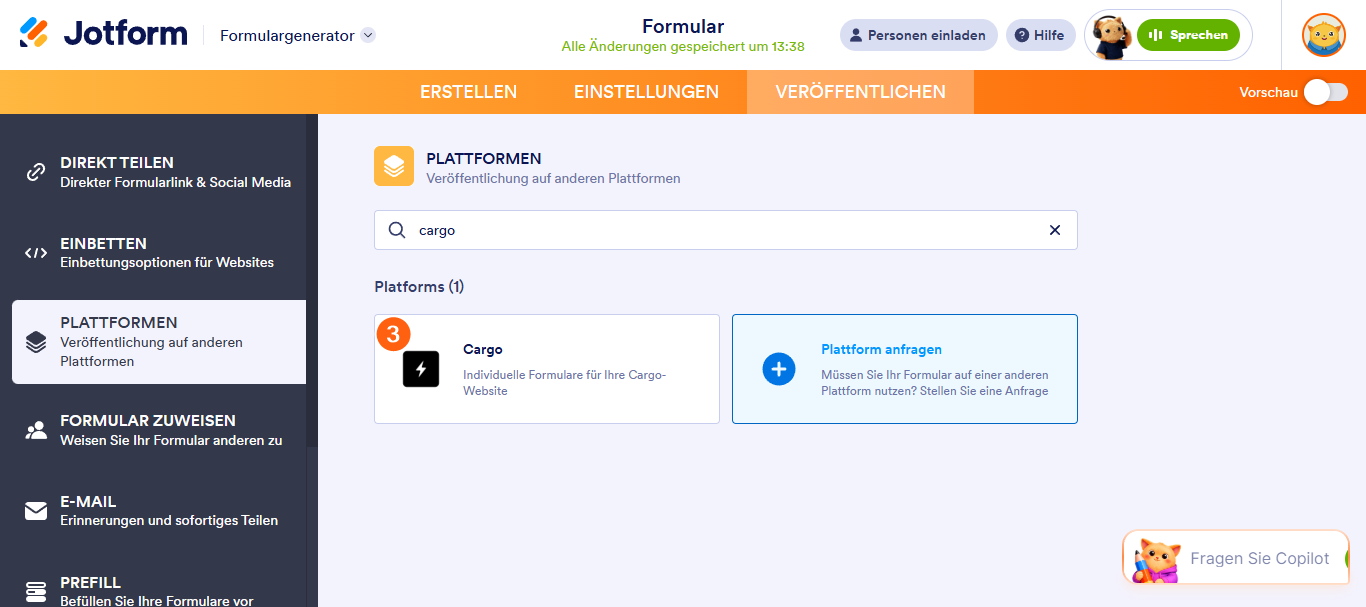The image size is (1366, 607).
Task: Open the Formular zuweisen section
Action: [x=159, y=430]
